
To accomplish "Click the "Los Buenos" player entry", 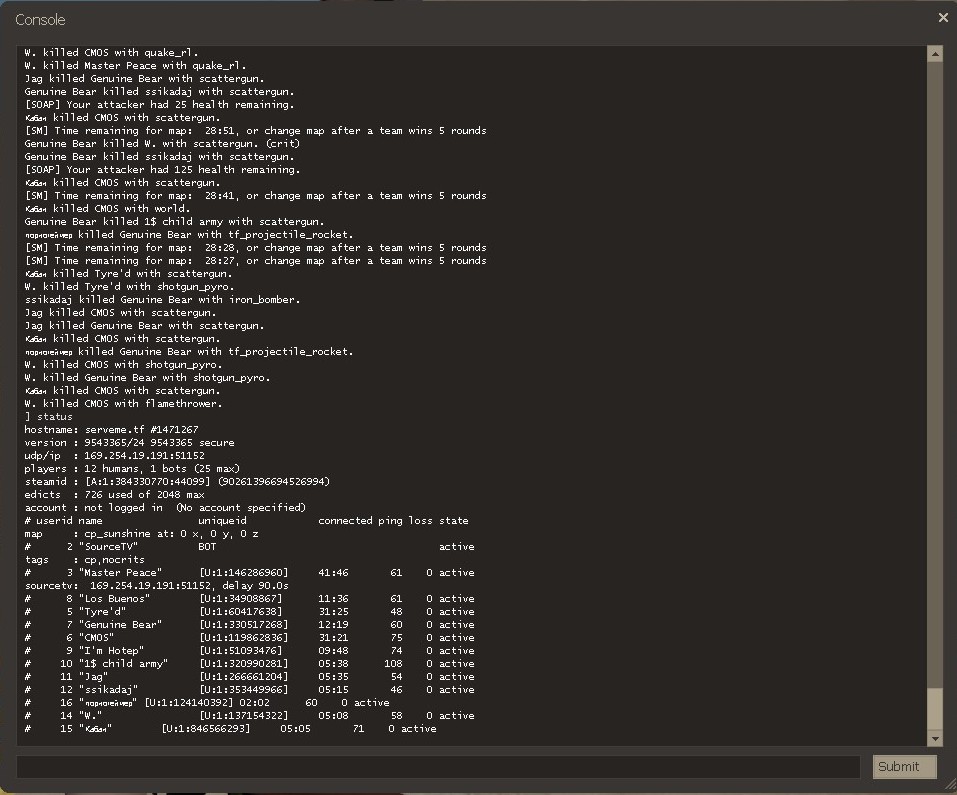I will click(x=250, y=599).
